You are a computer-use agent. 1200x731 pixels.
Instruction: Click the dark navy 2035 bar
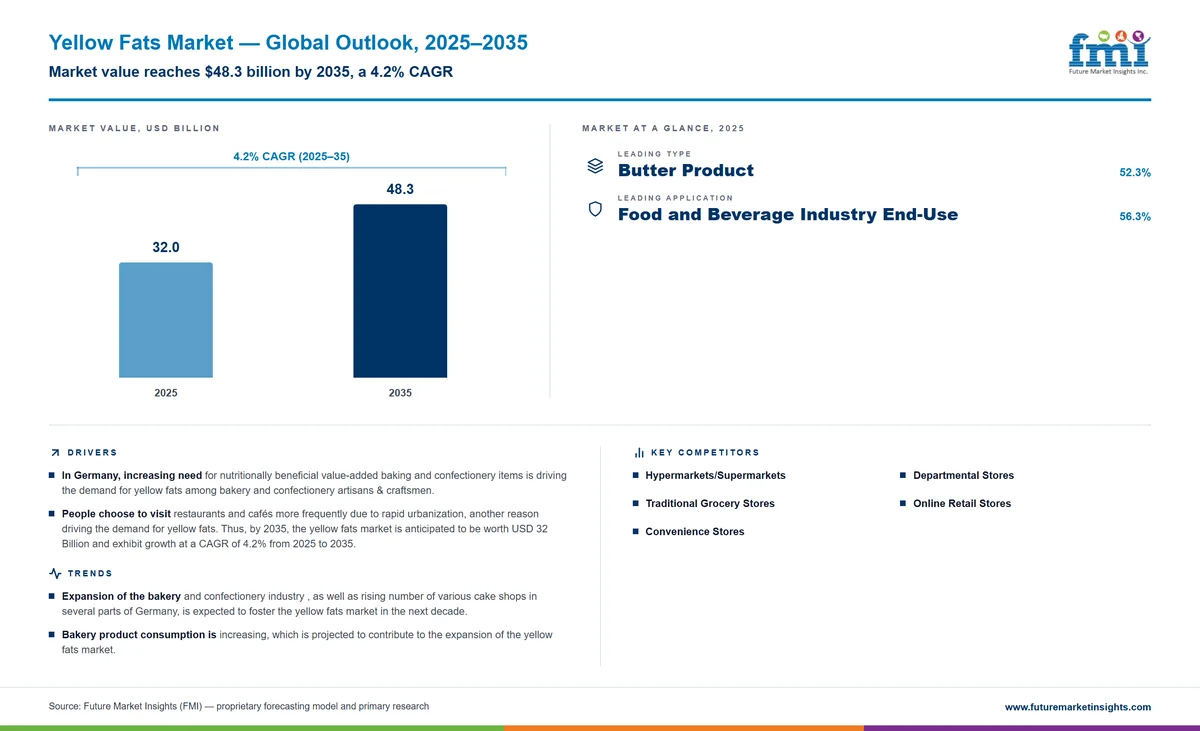(x=400, y=291)
